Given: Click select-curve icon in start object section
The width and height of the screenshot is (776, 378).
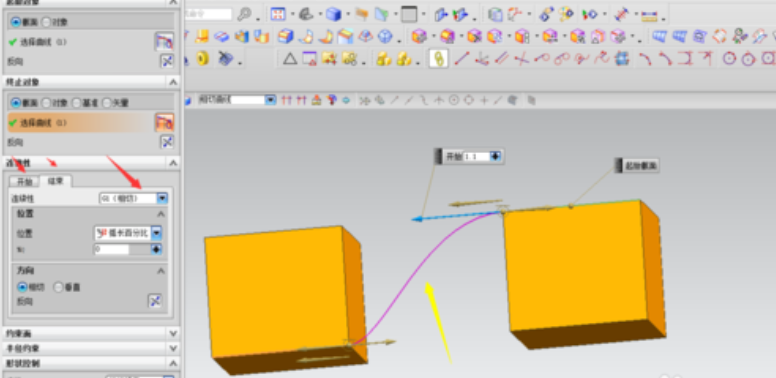Looking at the screenshot, I should tap(164, 42).
